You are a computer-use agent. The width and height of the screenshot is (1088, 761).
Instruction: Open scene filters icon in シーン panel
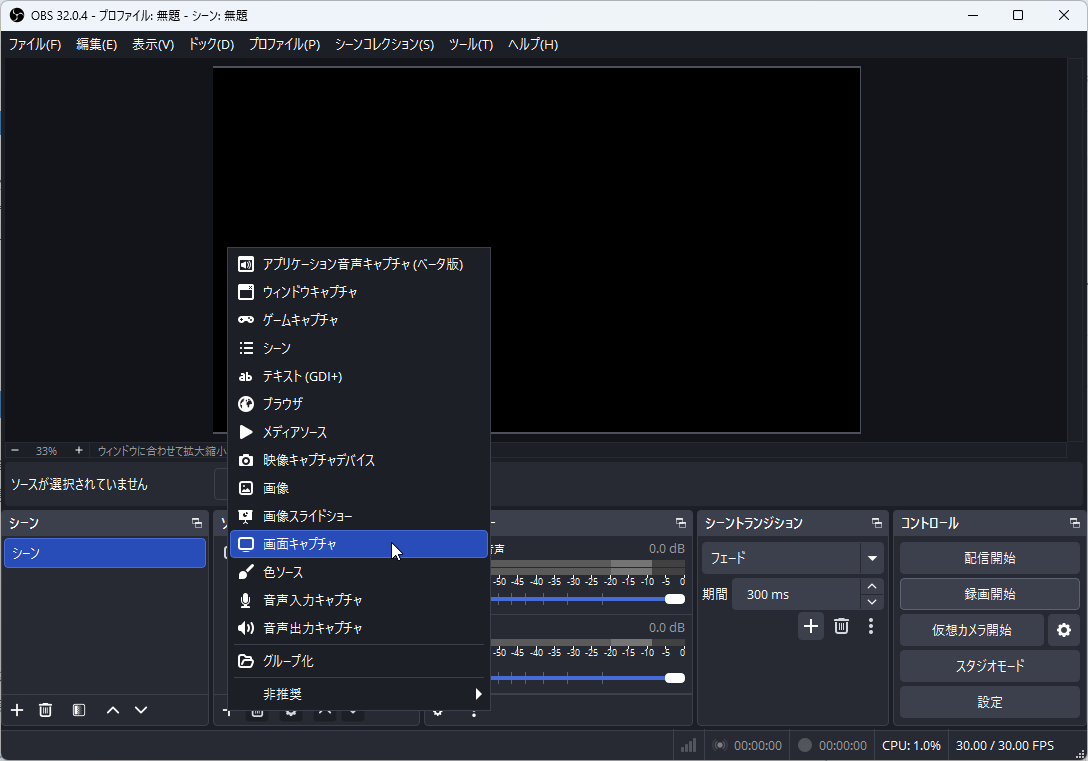[x=79, y=710]
